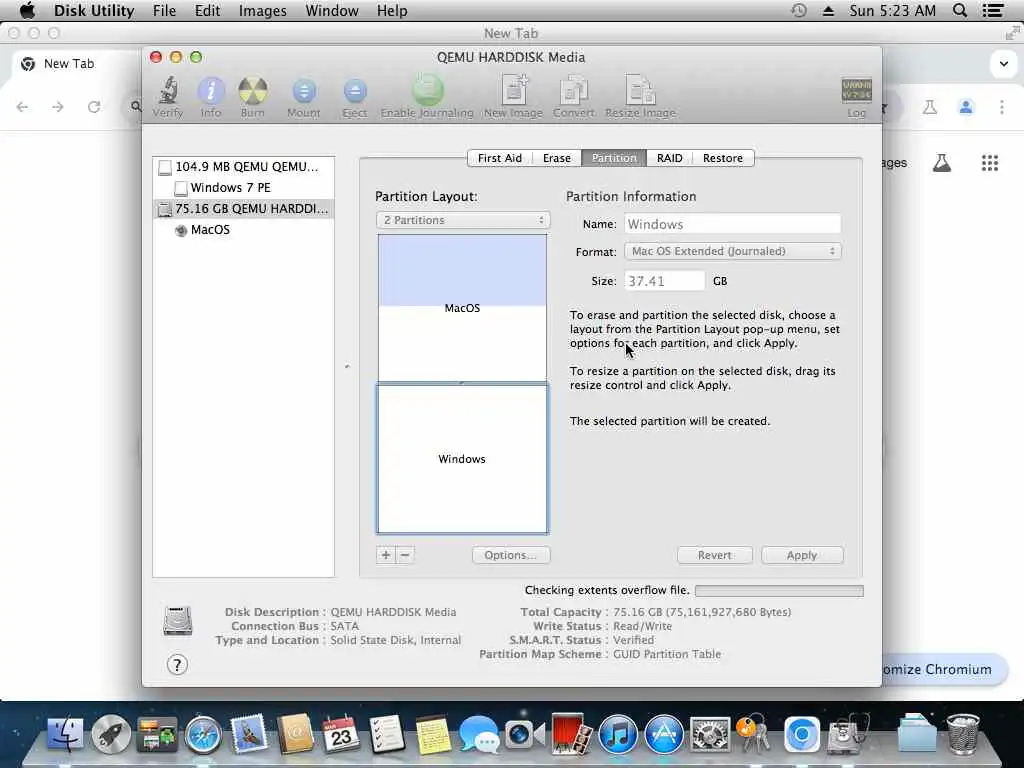The height and width of the screenshot is (768, 1024).
Task: Select the Partition tab
Action: coord(614,158)
